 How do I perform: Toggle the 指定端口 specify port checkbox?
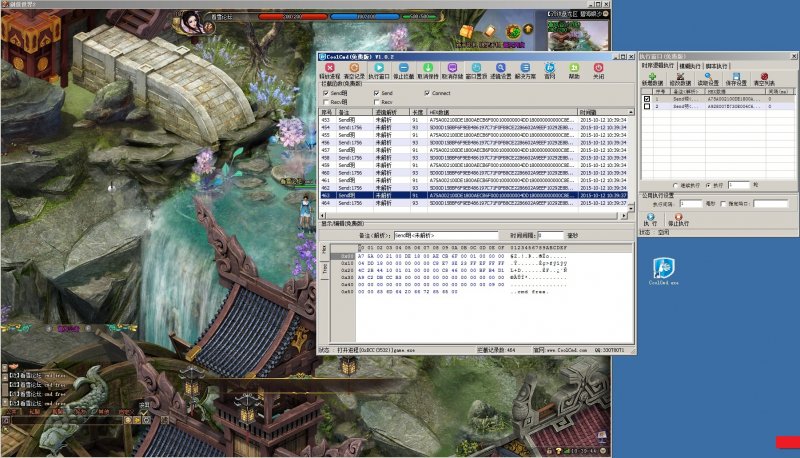point(723,203)
